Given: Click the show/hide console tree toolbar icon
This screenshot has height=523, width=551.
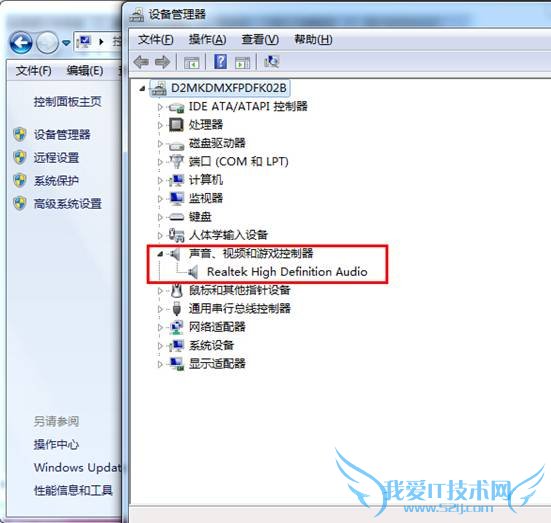Looking at the screenshot, I should (x=192, y=63).
